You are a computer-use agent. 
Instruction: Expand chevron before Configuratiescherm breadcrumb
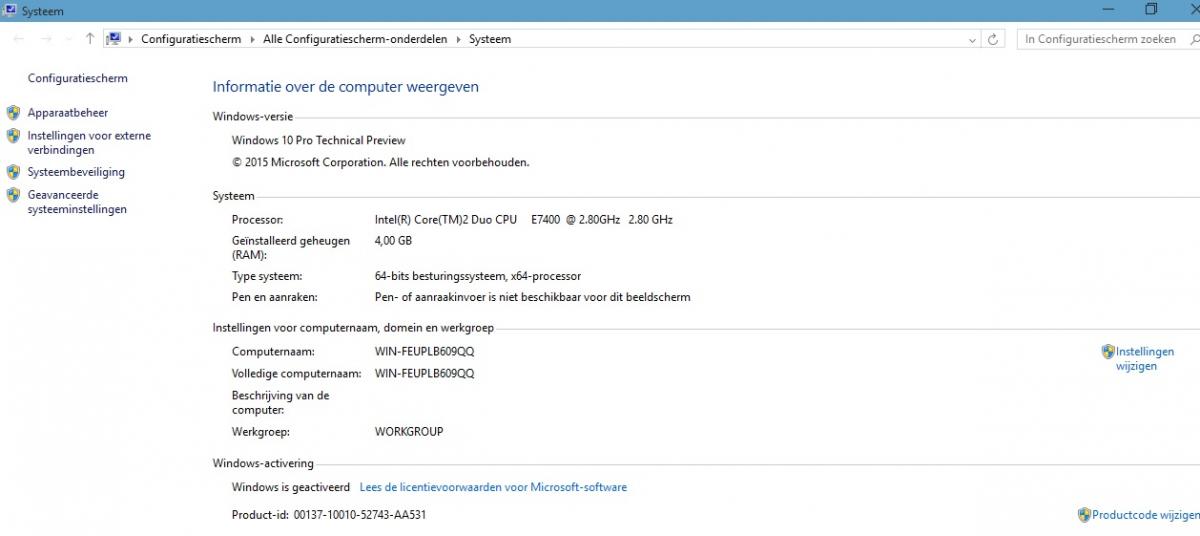130,39
